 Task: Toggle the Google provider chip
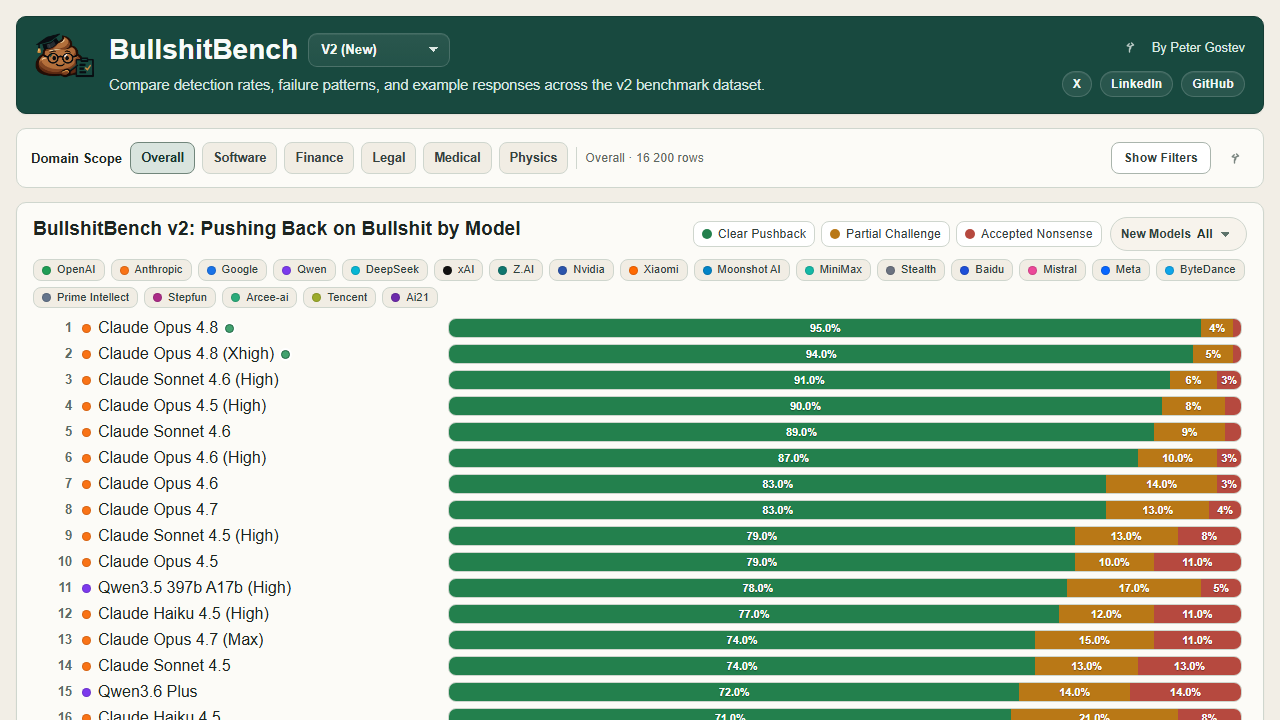pos(233,270)
